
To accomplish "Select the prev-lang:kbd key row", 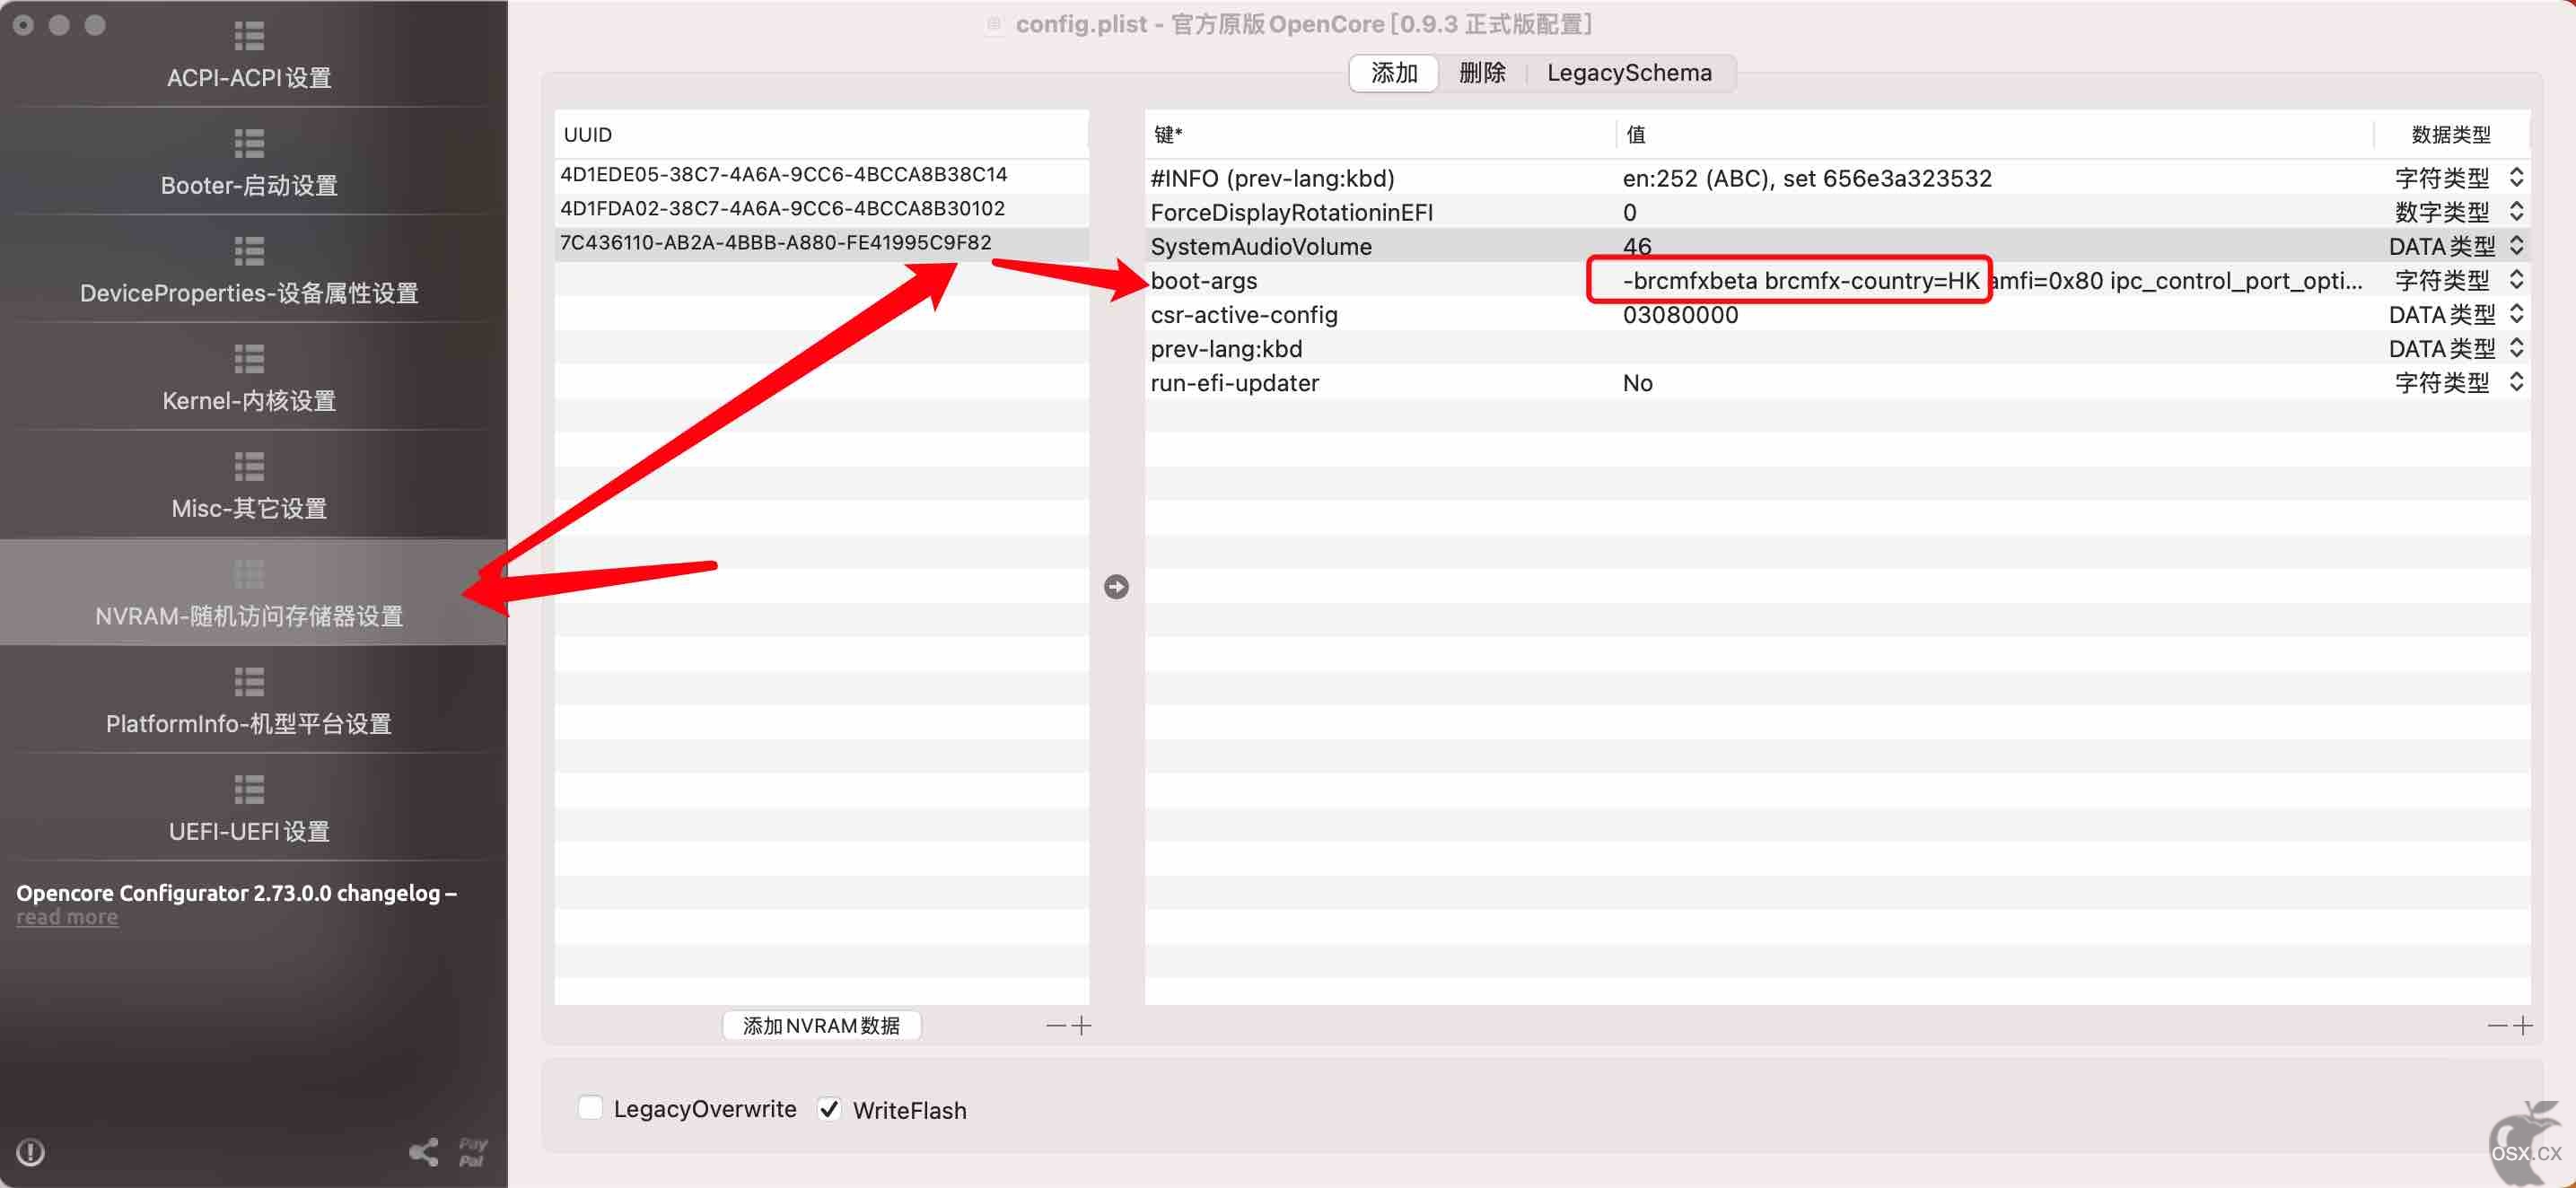I will [x=1838, y=348].
